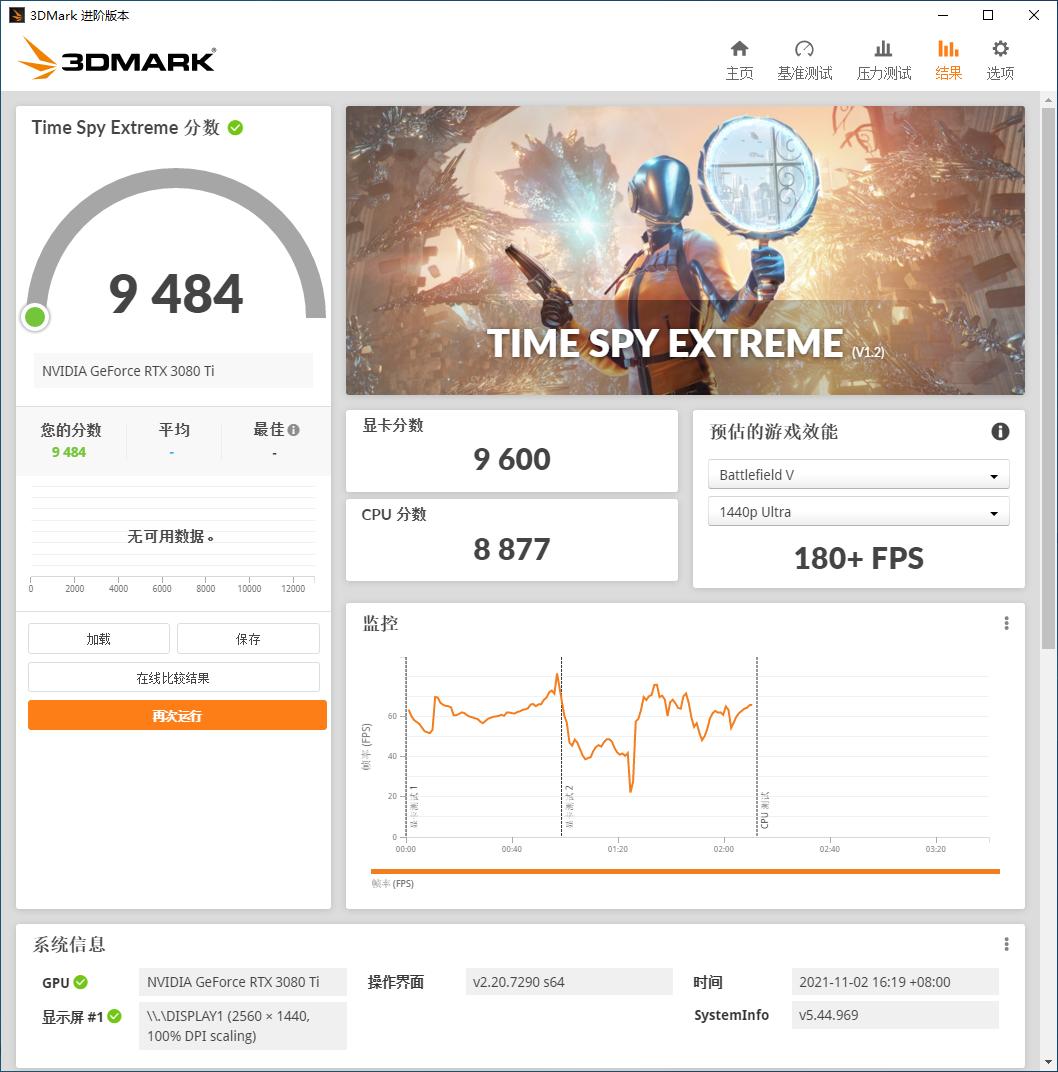
Task: Go to the 主页 home tab
Action: pyautogui.click(x=739, y=60)
